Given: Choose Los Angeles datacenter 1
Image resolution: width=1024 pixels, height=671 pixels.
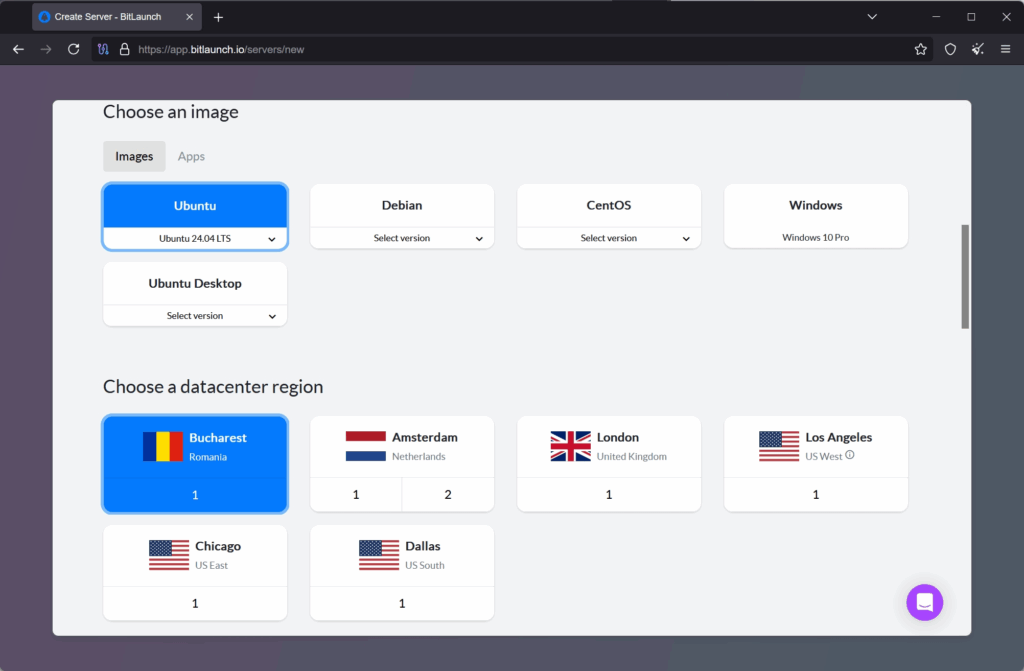Looking at the screenshot, I should click(x=816, y=495).
